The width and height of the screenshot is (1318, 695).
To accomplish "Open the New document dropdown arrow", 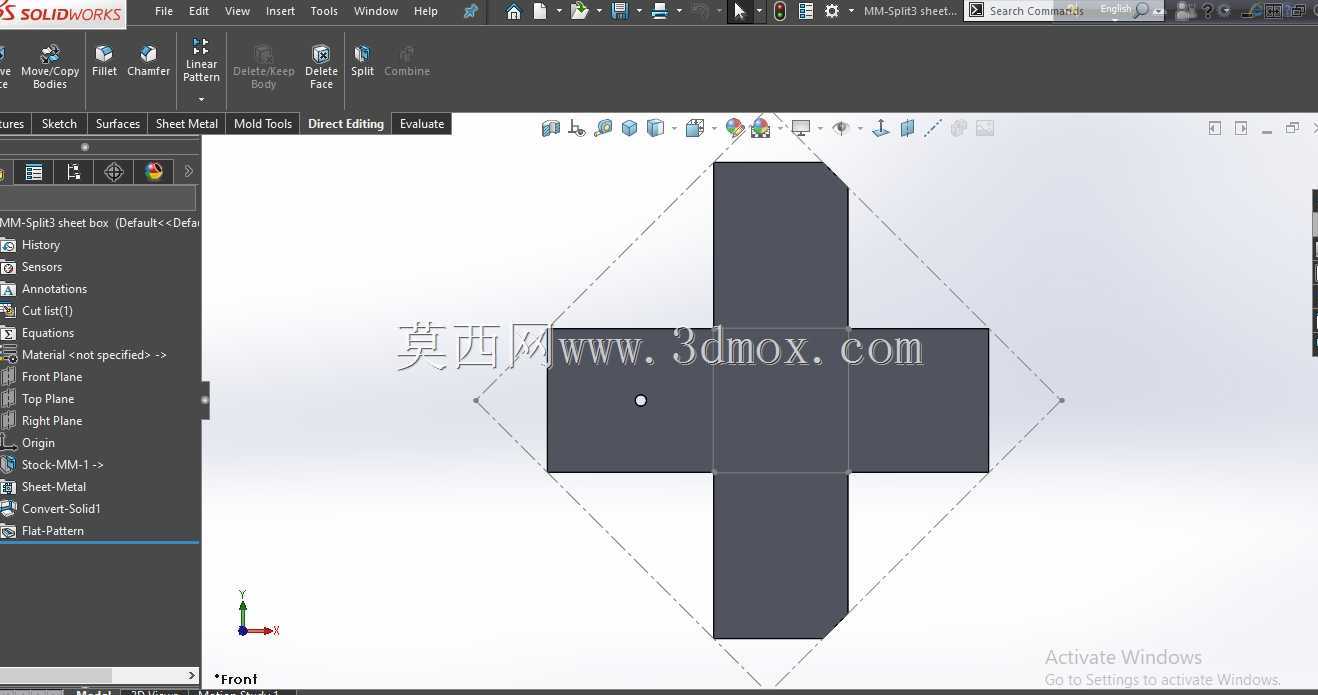I will coord(559,12).
